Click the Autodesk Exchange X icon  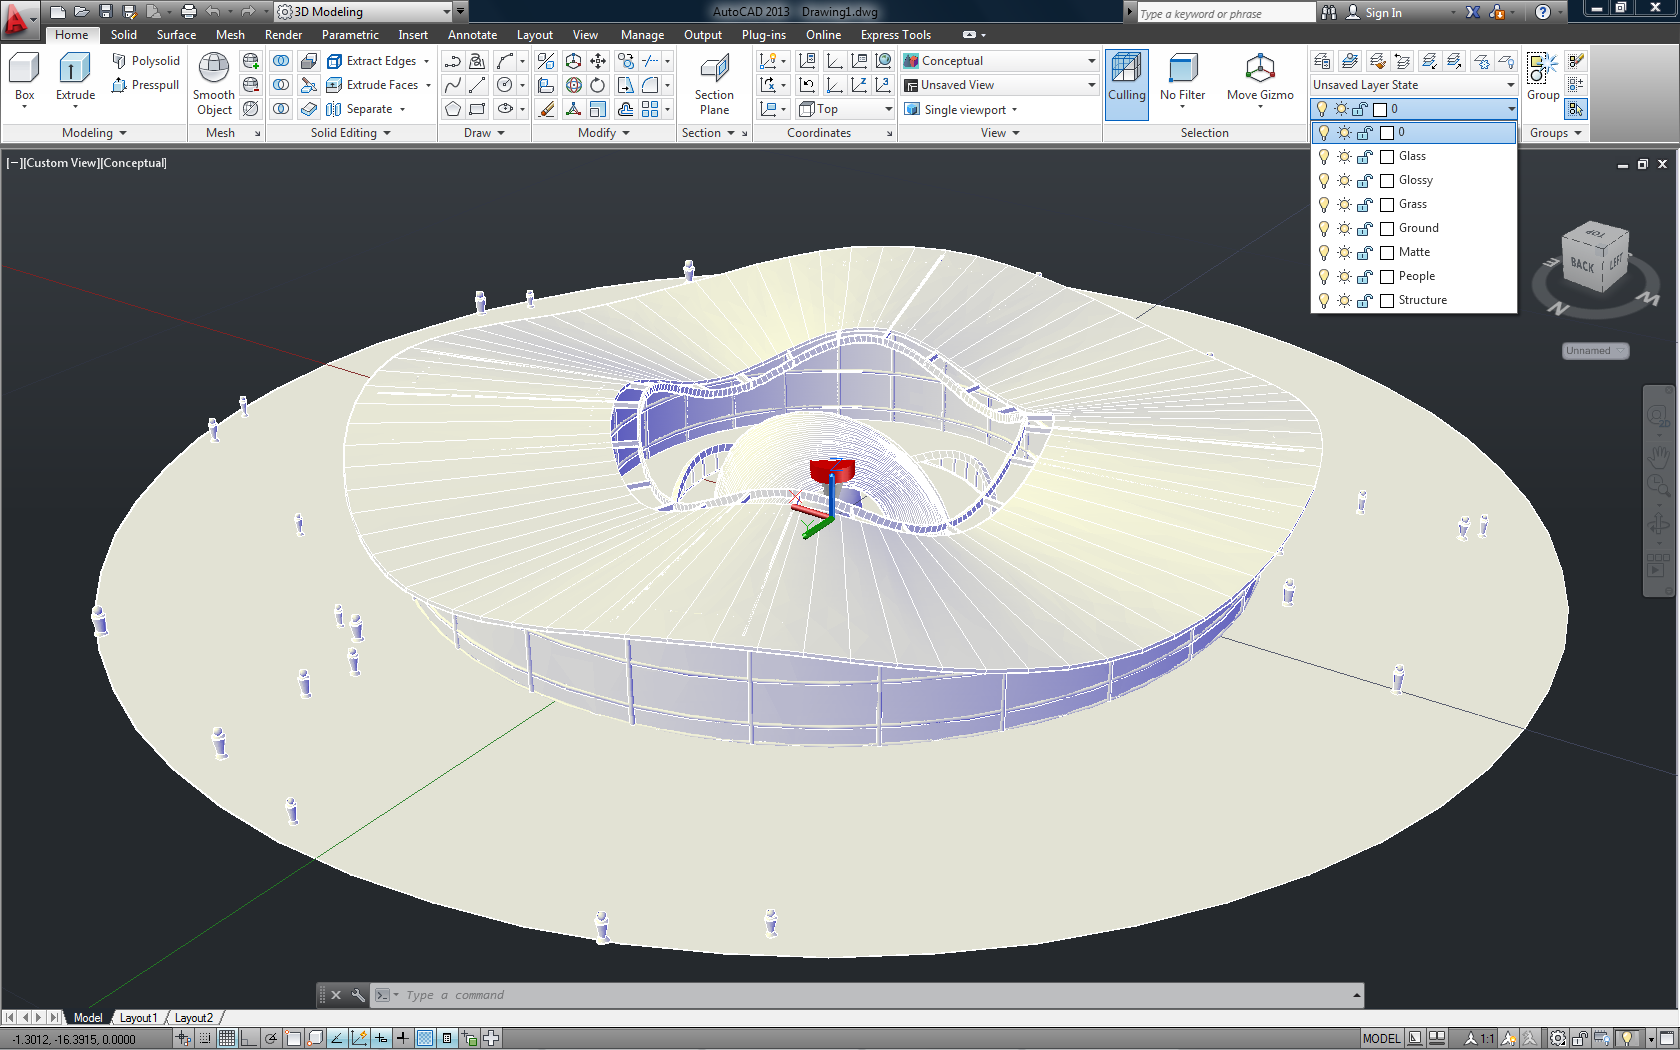click(x=1473, y=12)
